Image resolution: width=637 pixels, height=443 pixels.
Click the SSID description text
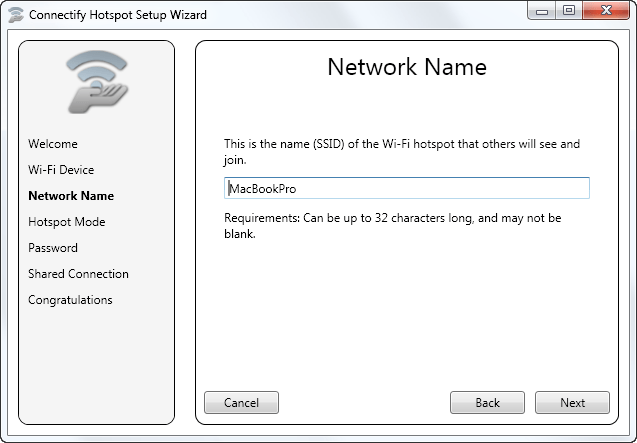coord(401,151)
